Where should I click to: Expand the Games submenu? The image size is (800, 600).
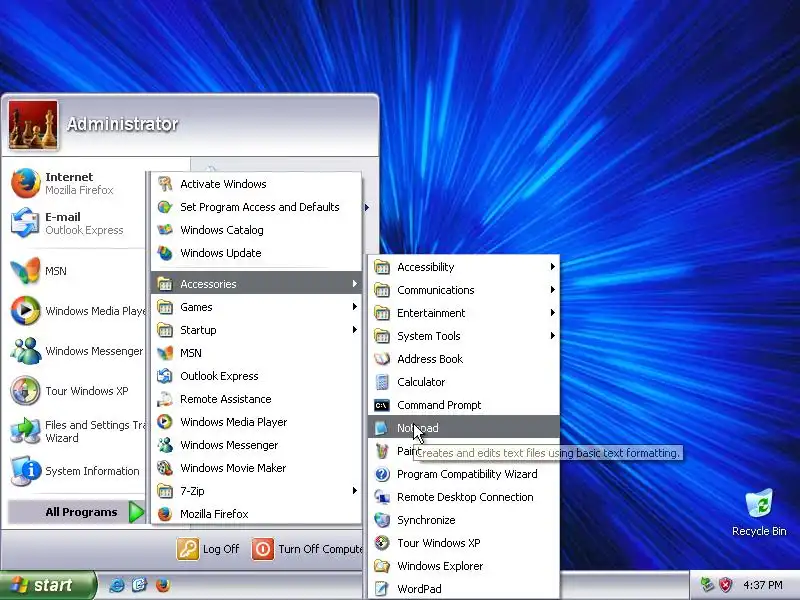256,307
